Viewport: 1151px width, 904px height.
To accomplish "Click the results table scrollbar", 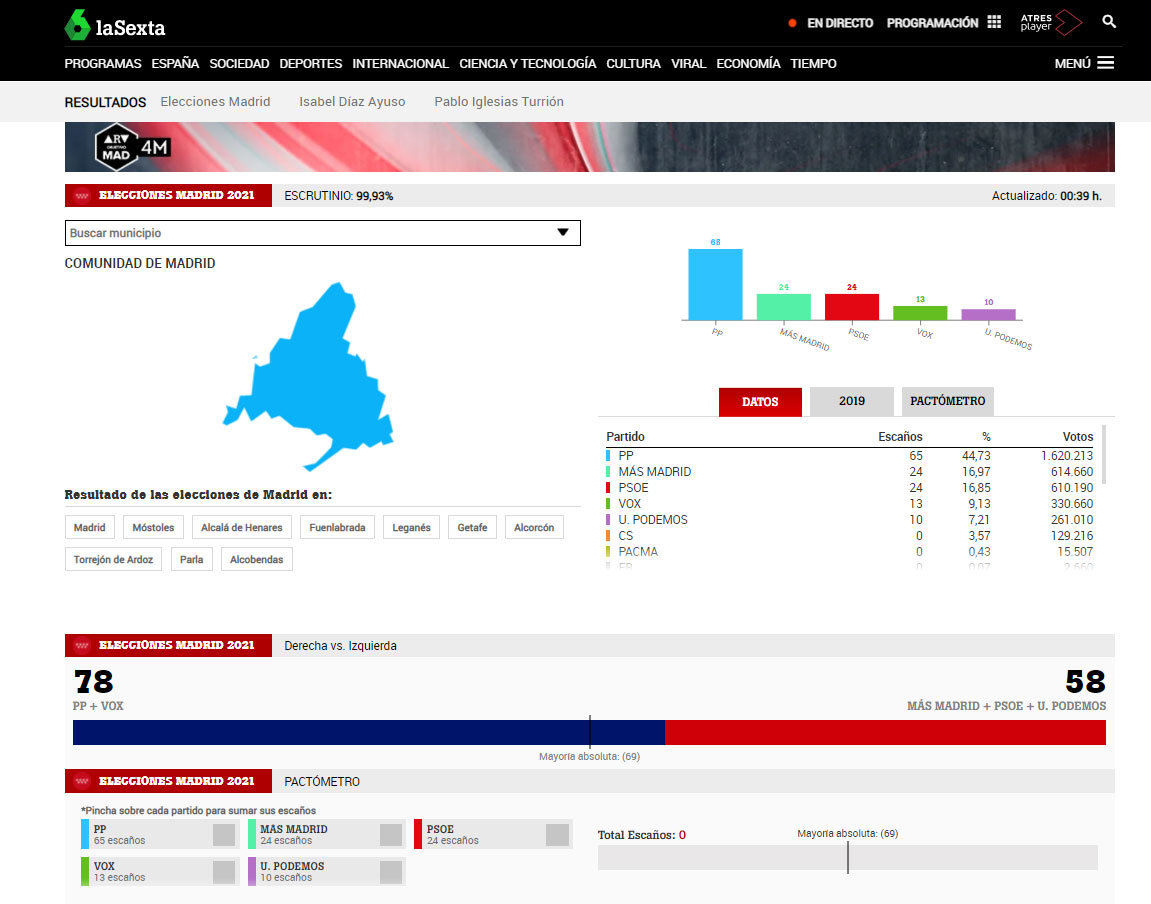I will [1104, 455].
